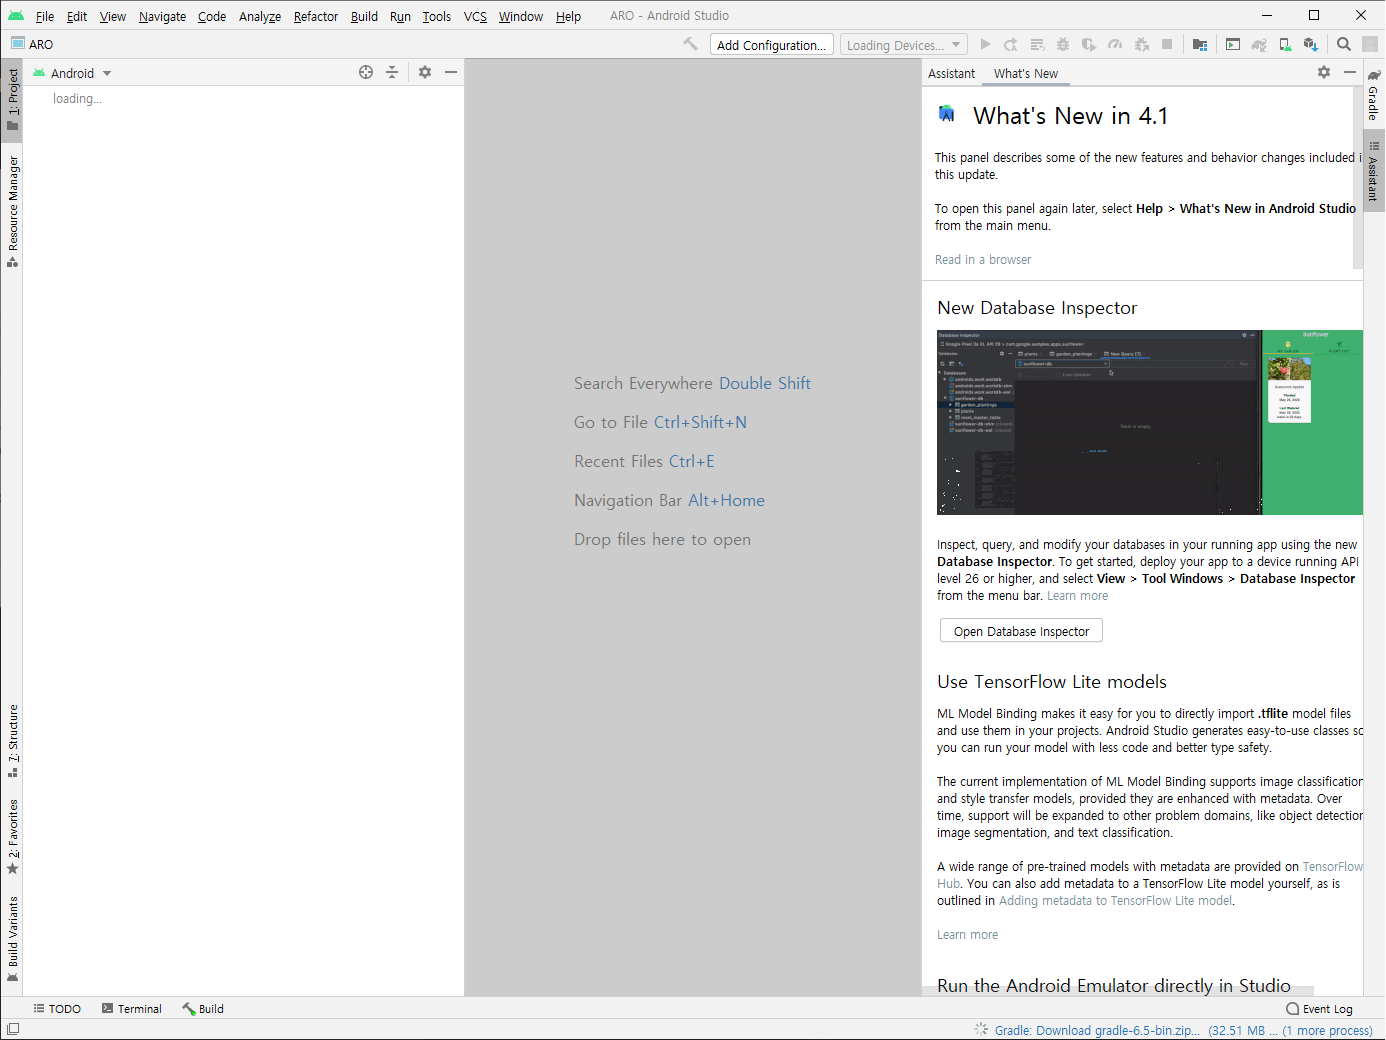Screen dimensions: 1386x1040
Task: Click the Add Configuration button
Action: (x=772, y=45)
